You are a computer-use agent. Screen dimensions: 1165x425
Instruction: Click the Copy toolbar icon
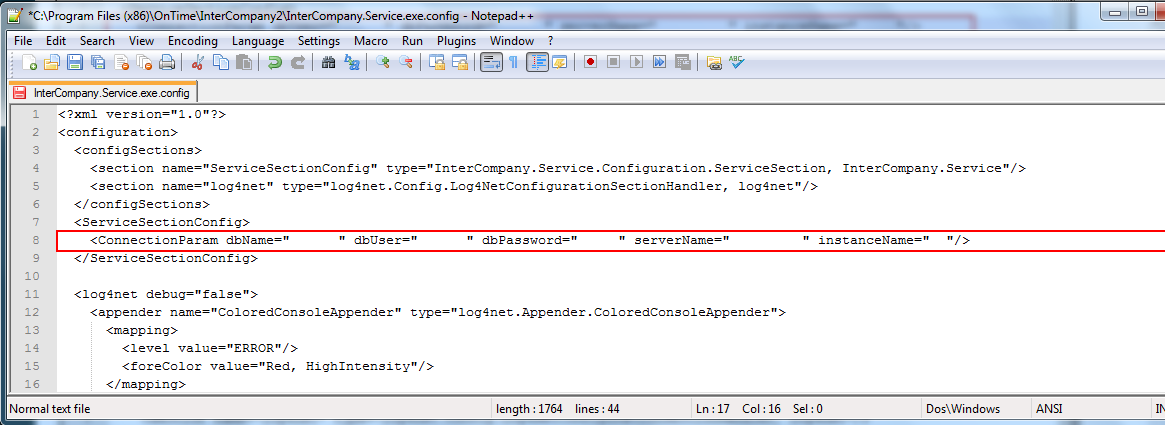click(221, 63)
